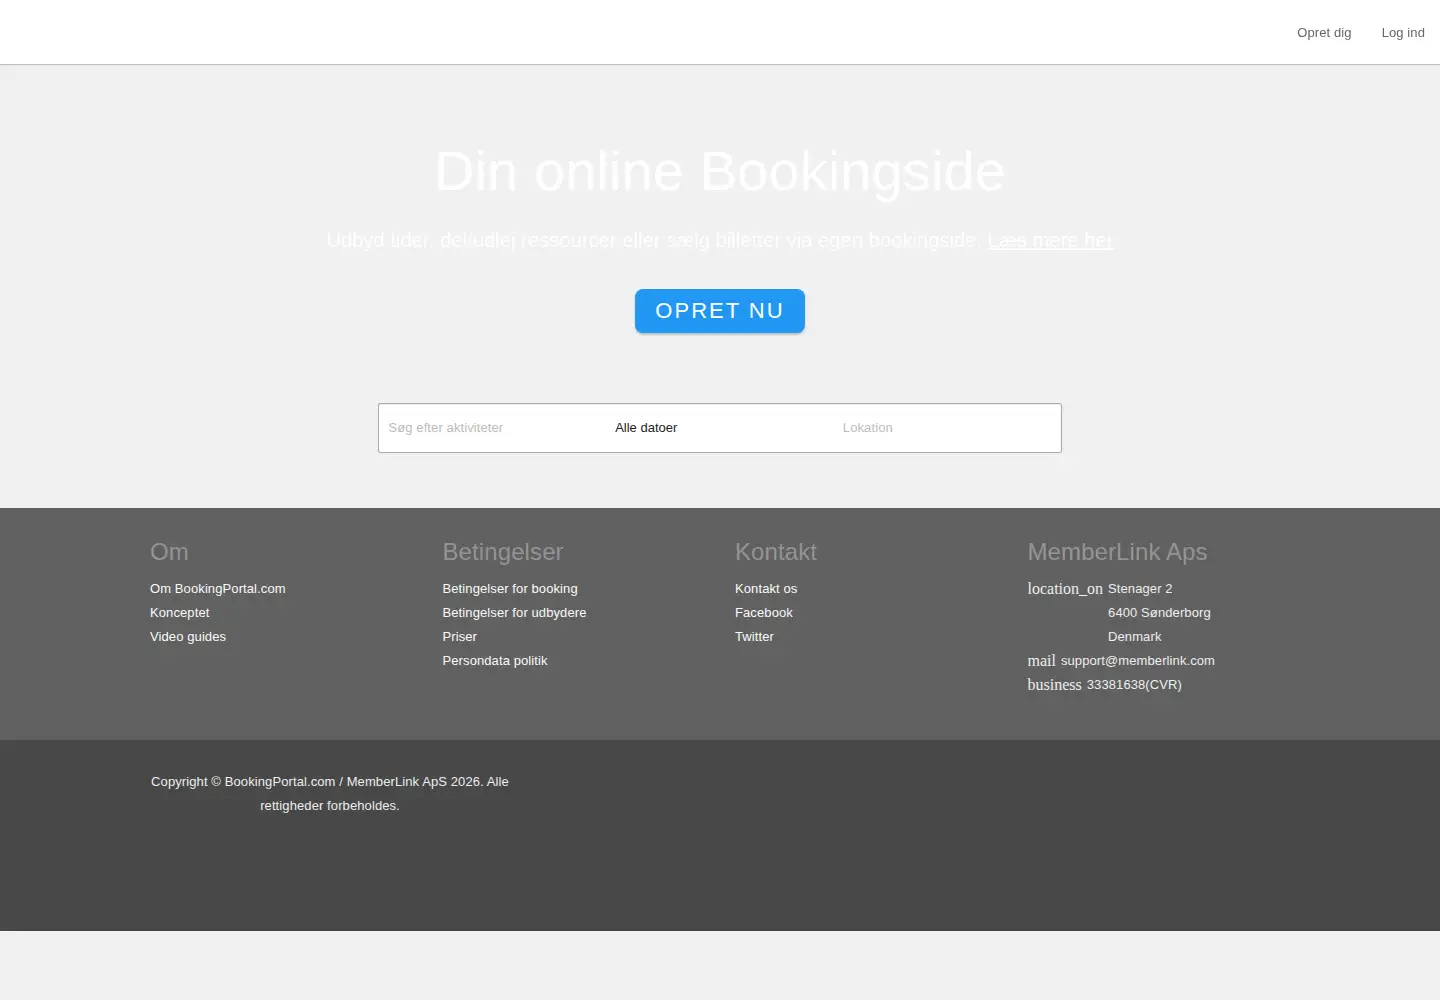Viewport: 1440px width, 1000px height.
Task: Go to the Konceptet page
Action: (x=180, y=613)
